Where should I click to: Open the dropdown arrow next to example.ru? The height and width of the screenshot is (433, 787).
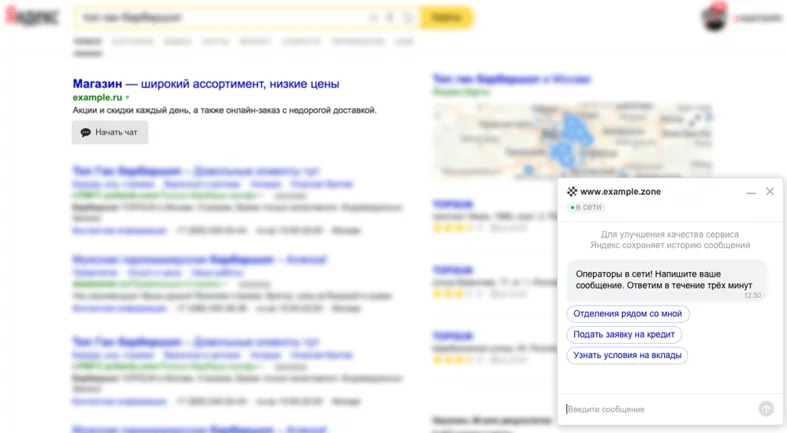127,98
